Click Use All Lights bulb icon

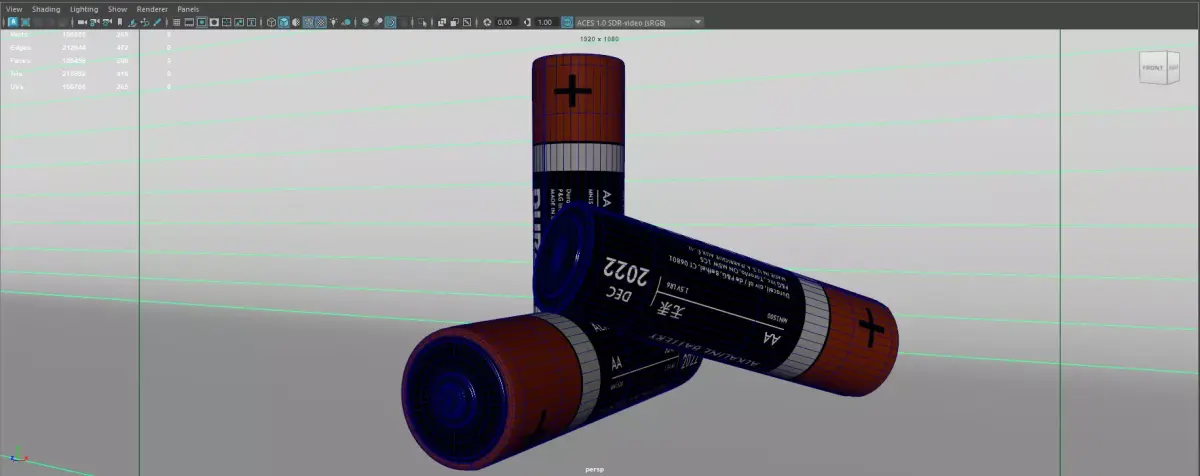pos(333,22)
